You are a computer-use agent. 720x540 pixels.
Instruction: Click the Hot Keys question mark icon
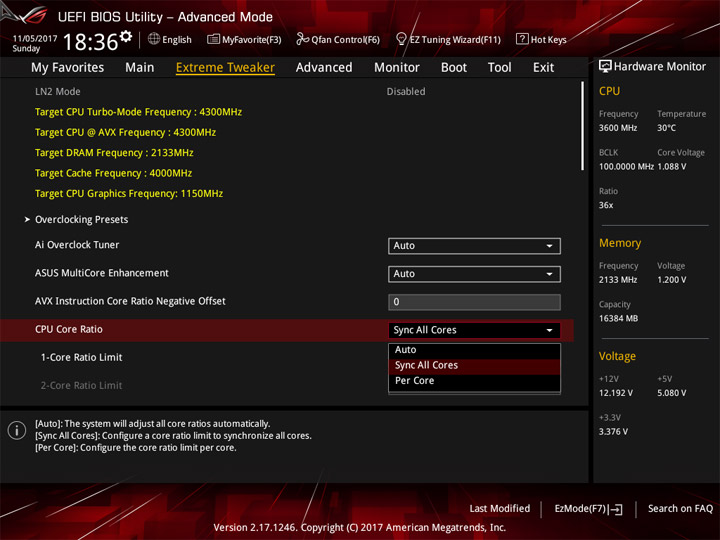coord(522,39)
